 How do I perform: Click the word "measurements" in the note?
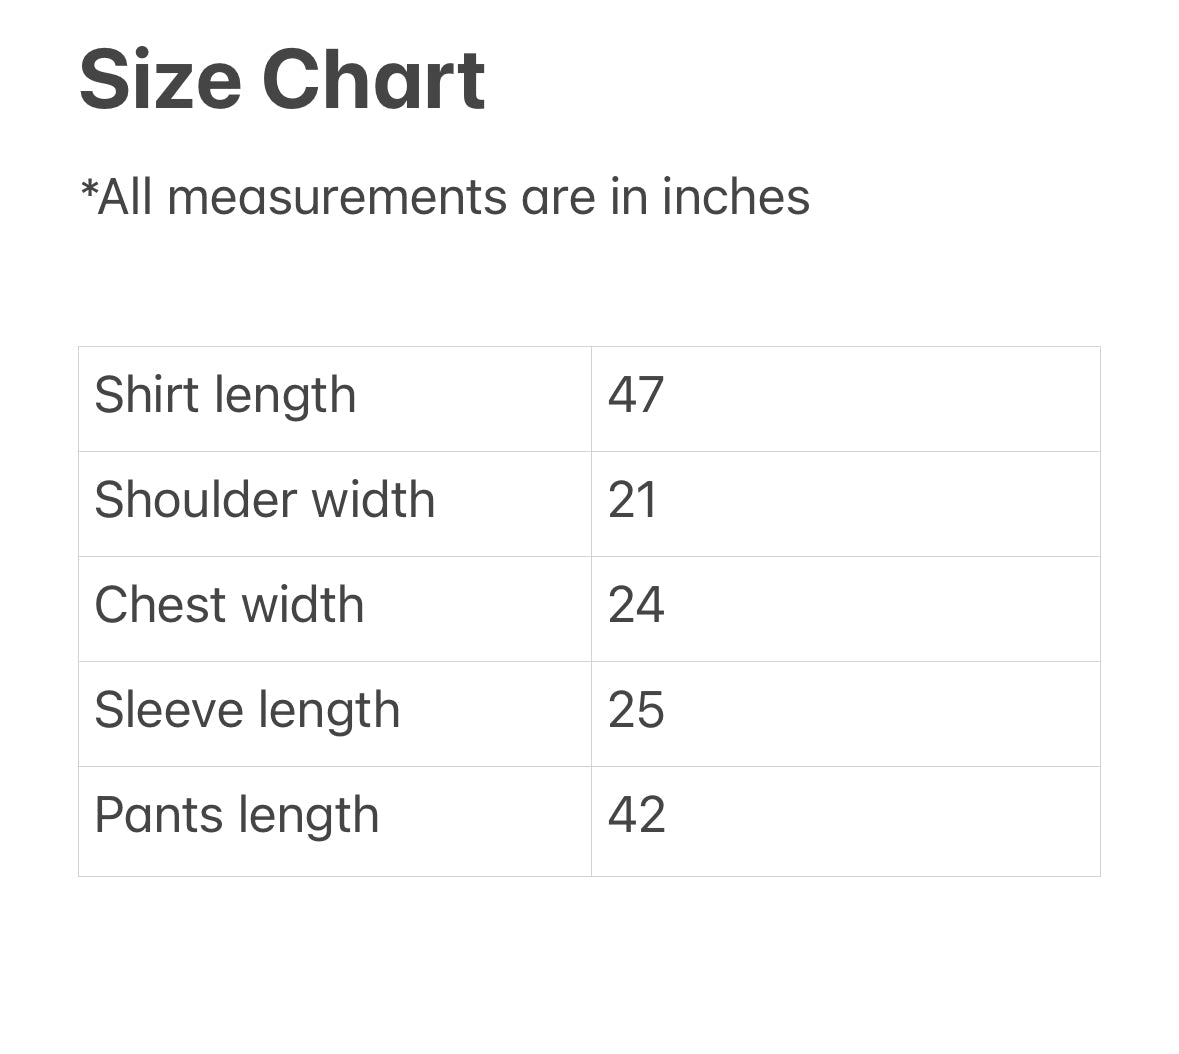(338, 196)
